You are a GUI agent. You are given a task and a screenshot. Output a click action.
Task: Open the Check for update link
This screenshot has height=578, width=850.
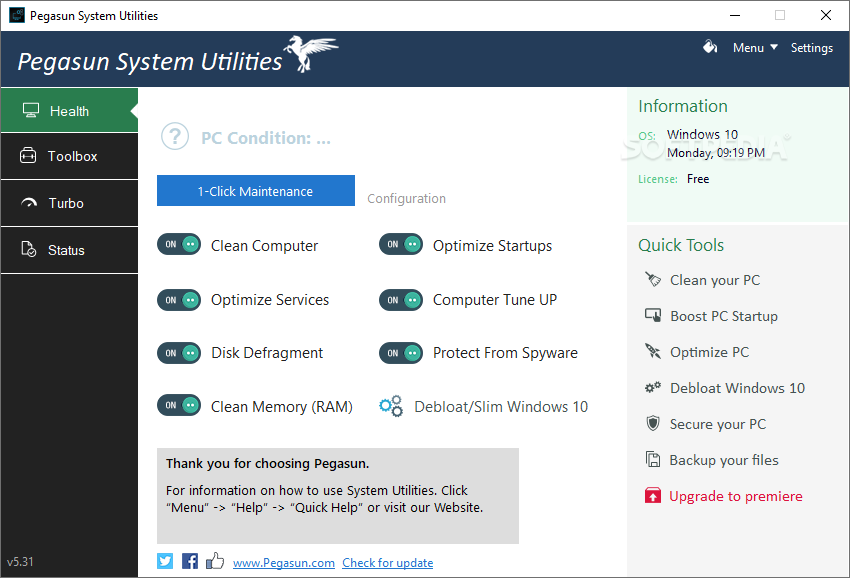[387, 562]
